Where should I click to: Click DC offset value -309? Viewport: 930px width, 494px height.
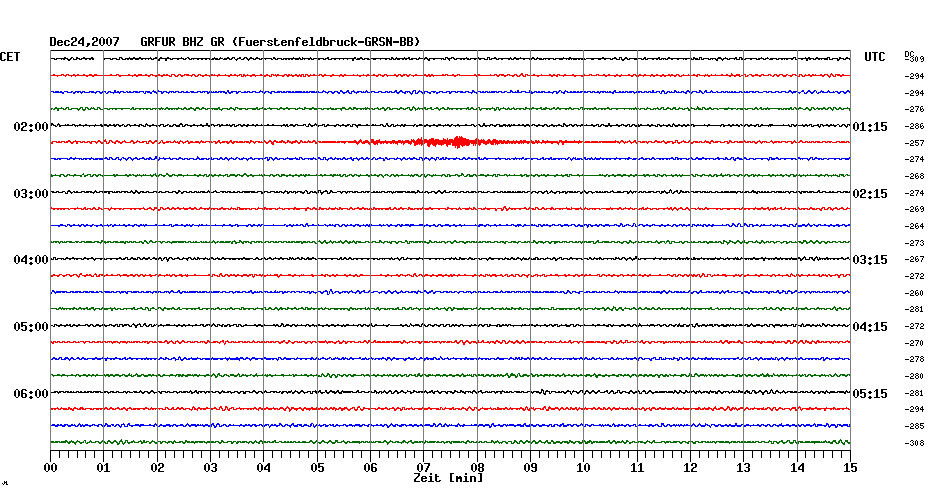[915, 59]
